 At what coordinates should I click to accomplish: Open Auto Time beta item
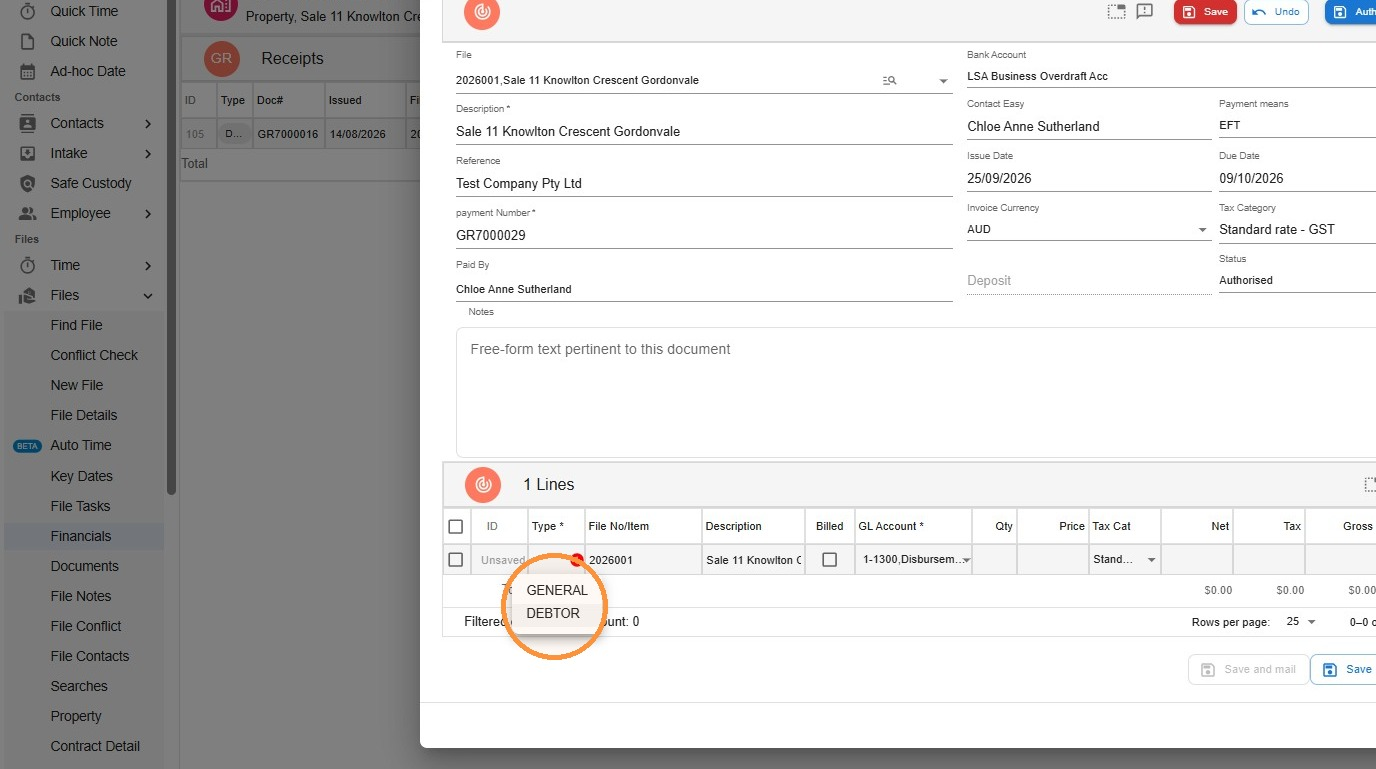(81, 445)
